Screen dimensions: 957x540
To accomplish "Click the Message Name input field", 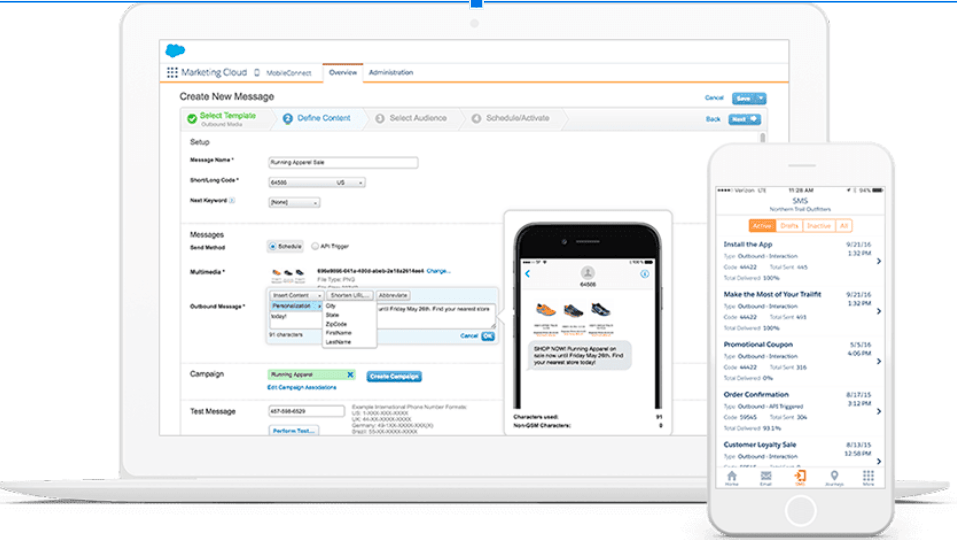I will 343,162.
